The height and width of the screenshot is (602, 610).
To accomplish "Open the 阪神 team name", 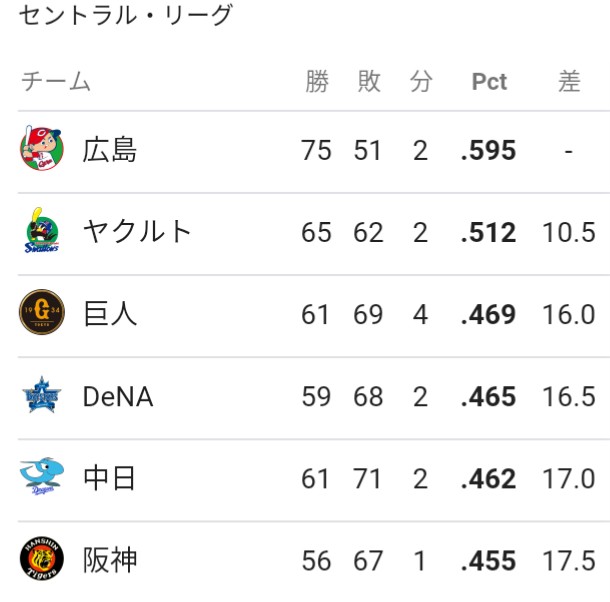I will [110, 560].
